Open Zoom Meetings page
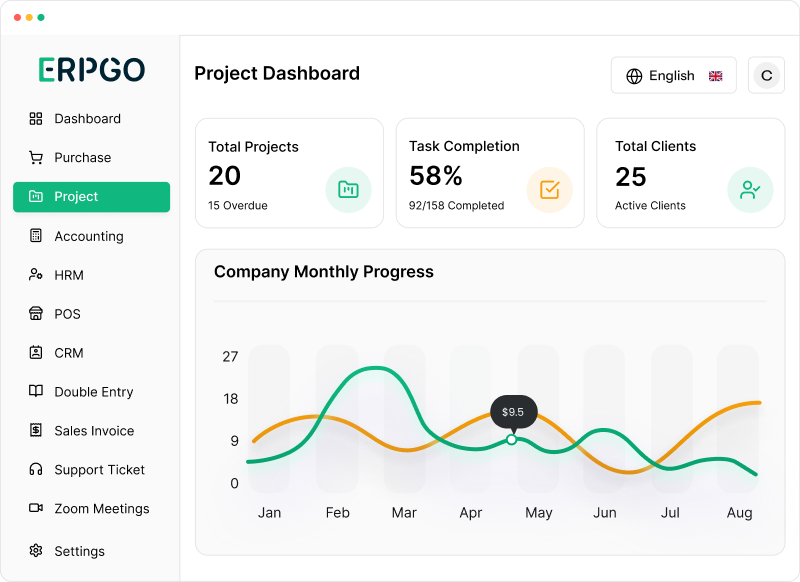This screenshot has height=582, width=800. 91,509
